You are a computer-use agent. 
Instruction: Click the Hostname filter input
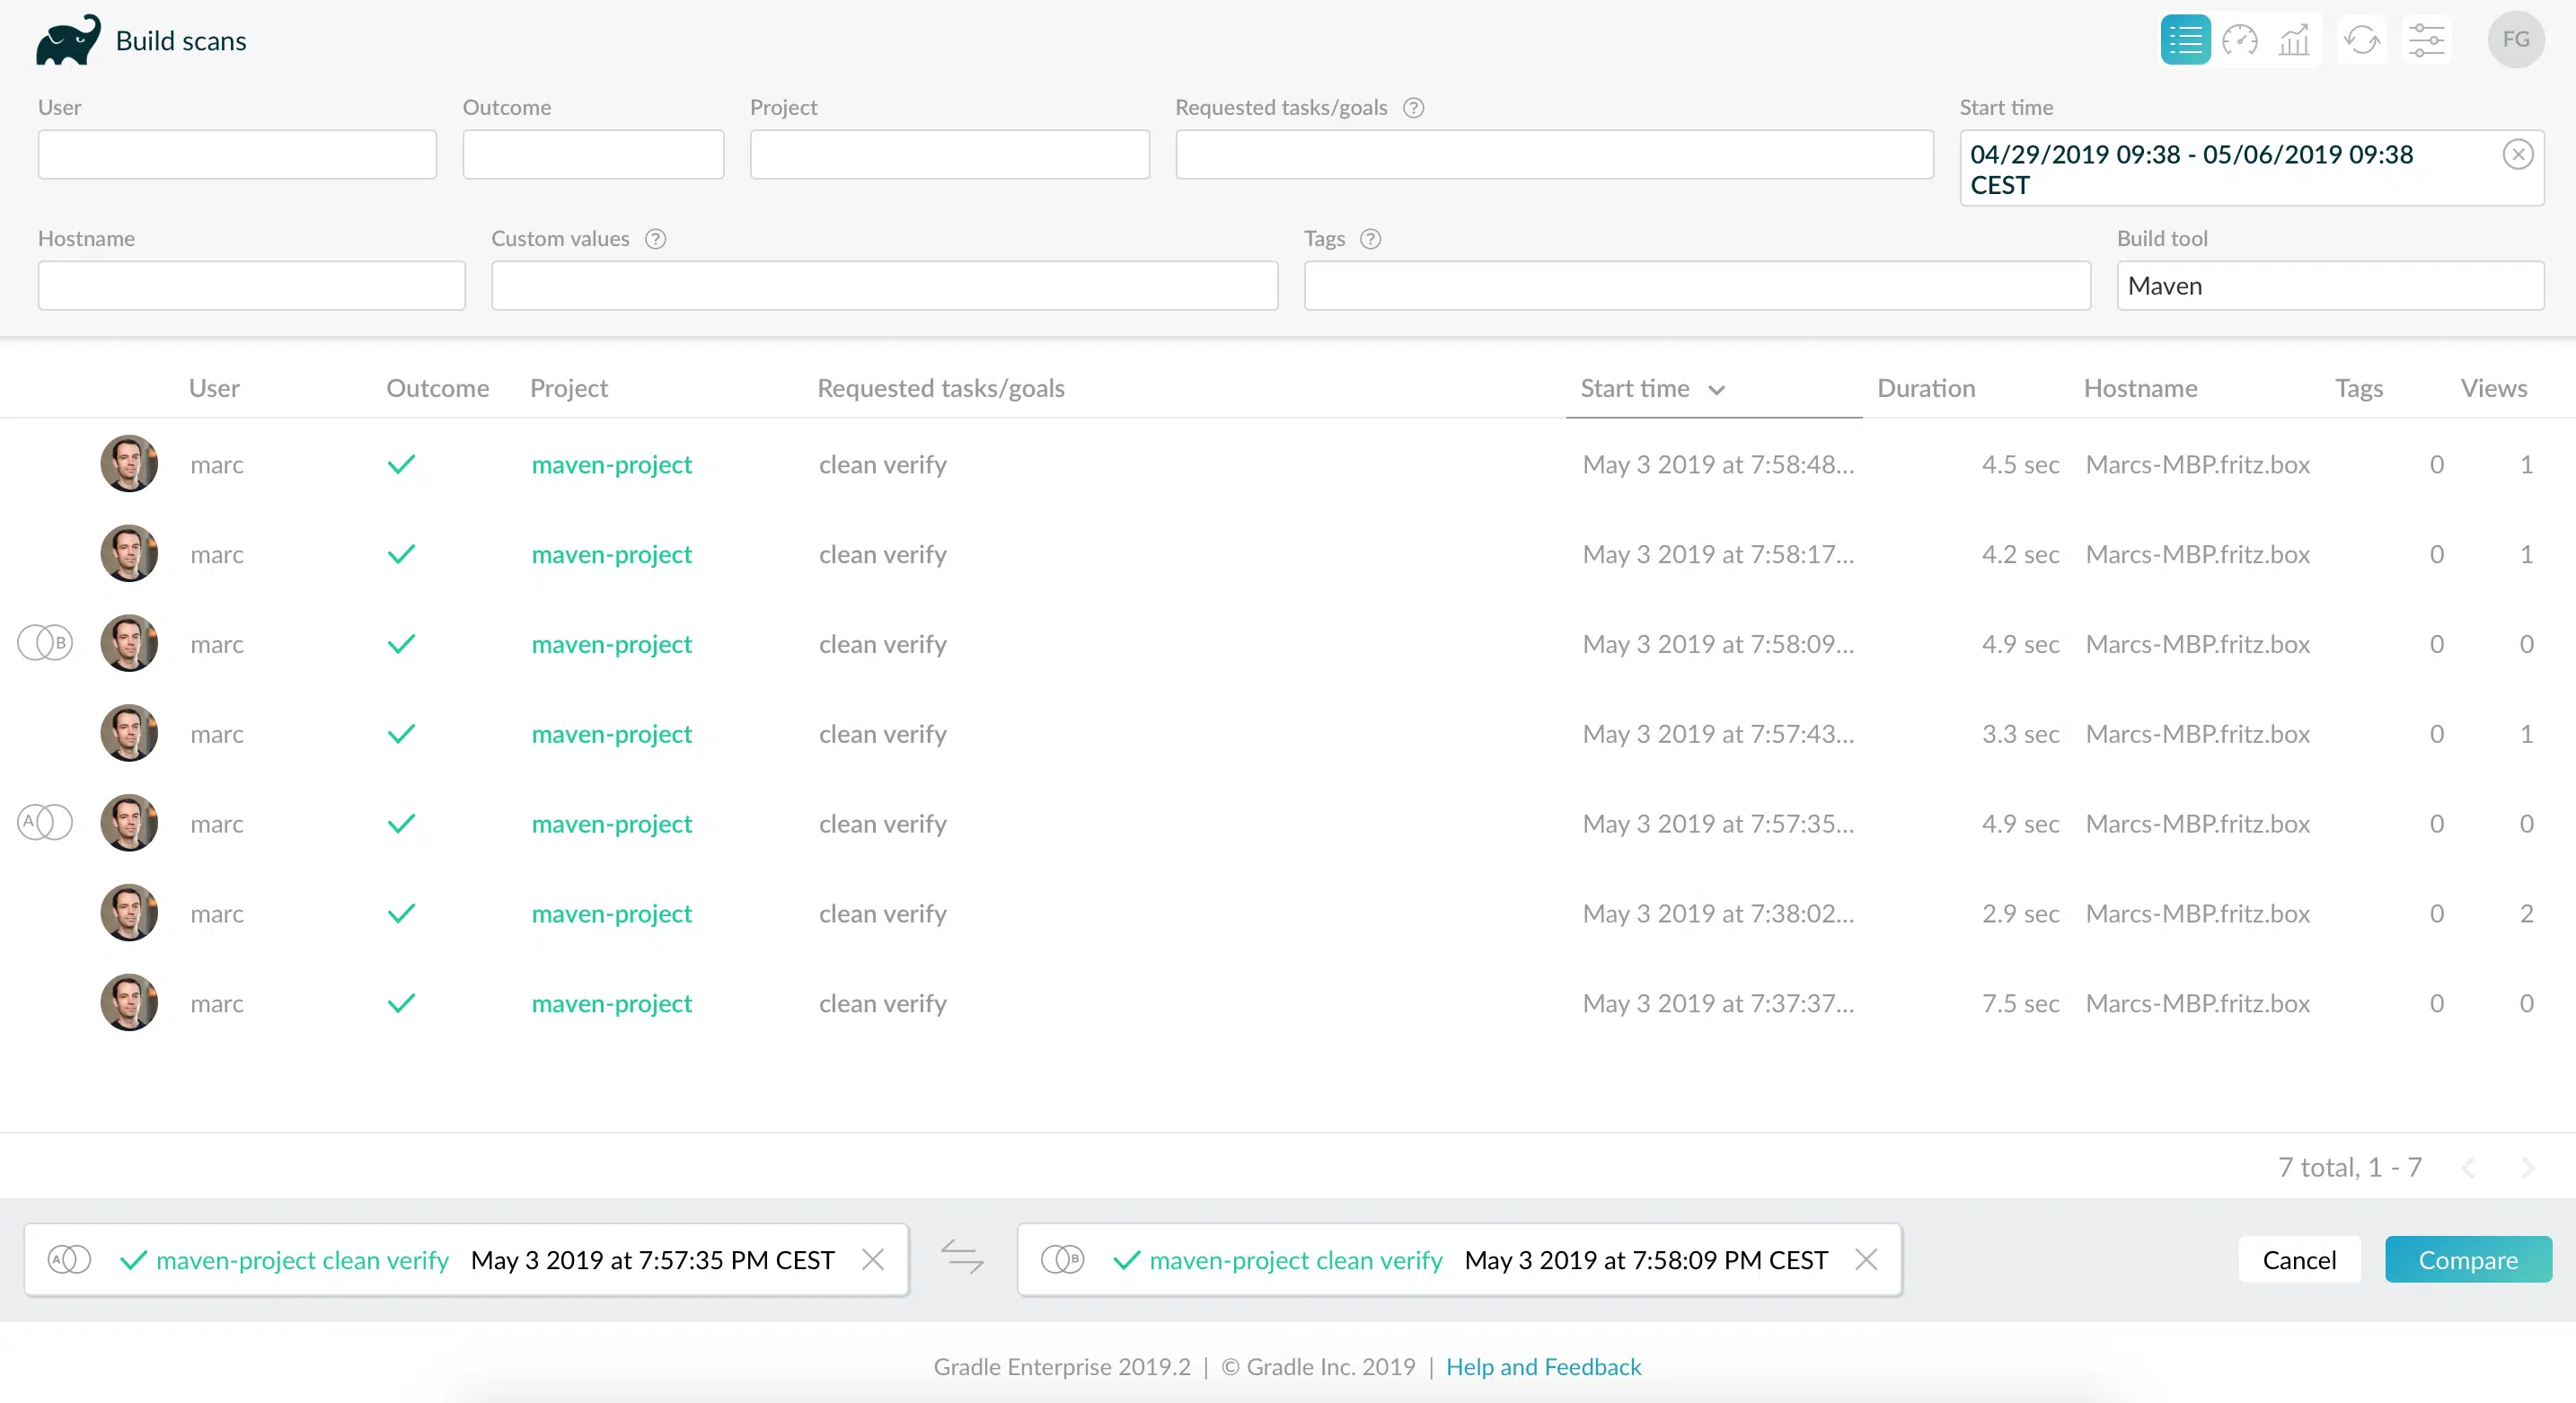point(252,286)
